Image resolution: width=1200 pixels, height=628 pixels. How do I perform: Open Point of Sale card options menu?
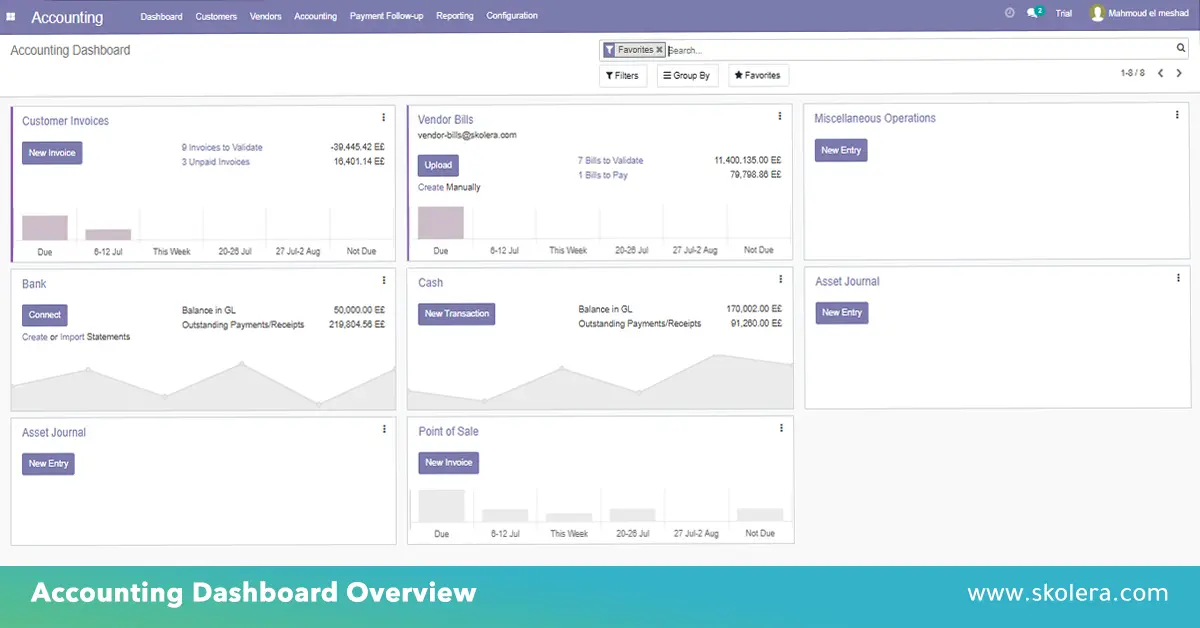click(x=781, y=428)
